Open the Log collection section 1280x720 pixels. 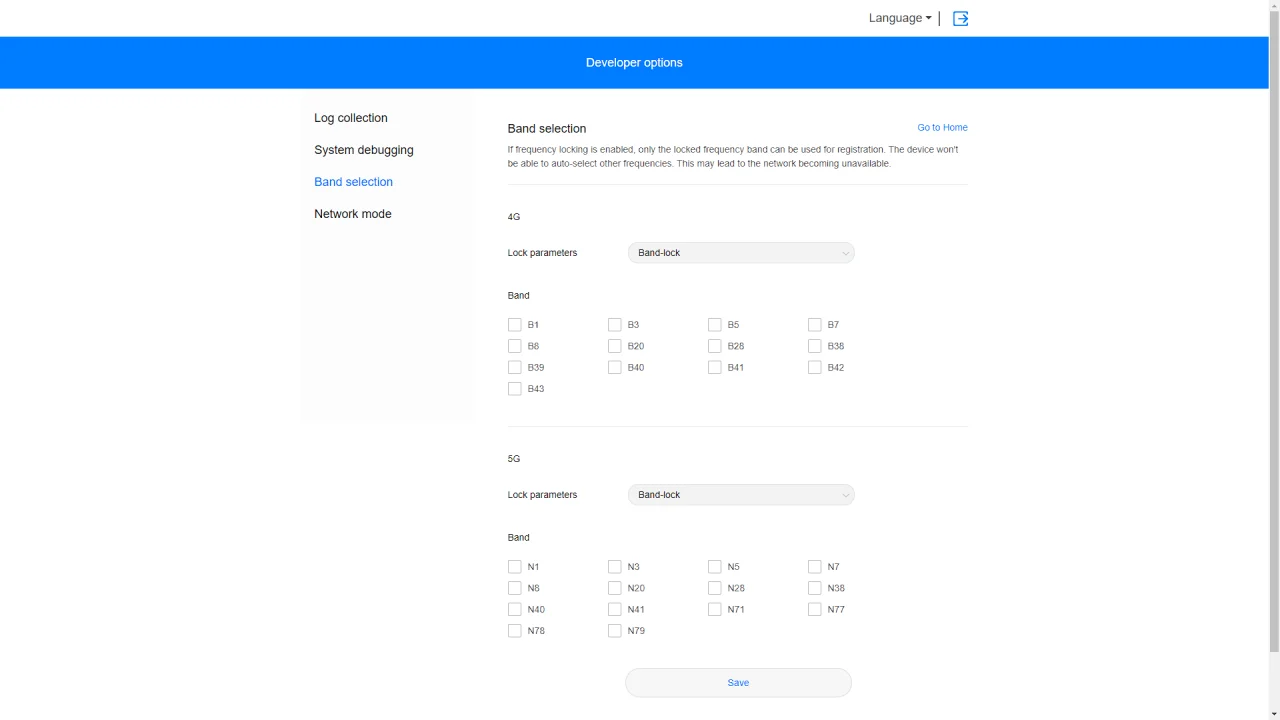[x=350, y=118]
